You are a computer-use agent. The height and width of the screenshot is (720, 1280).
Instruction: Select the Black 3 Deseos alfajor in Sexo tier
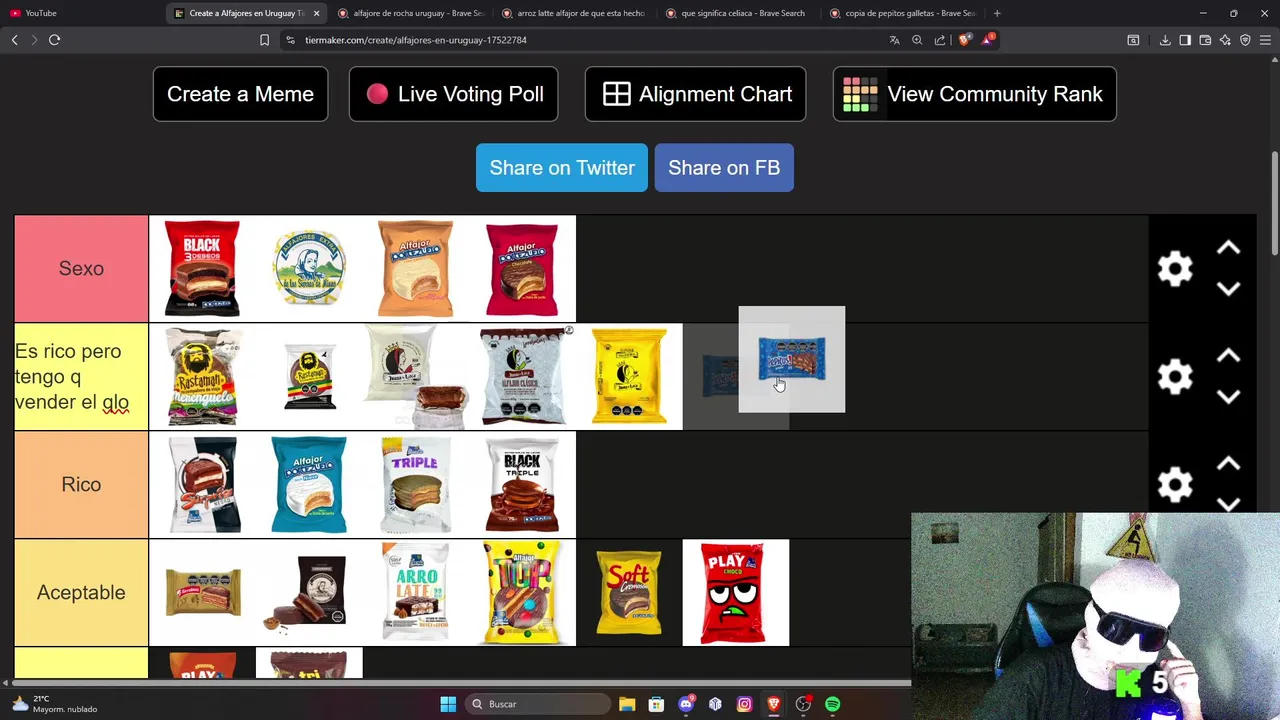202,269
